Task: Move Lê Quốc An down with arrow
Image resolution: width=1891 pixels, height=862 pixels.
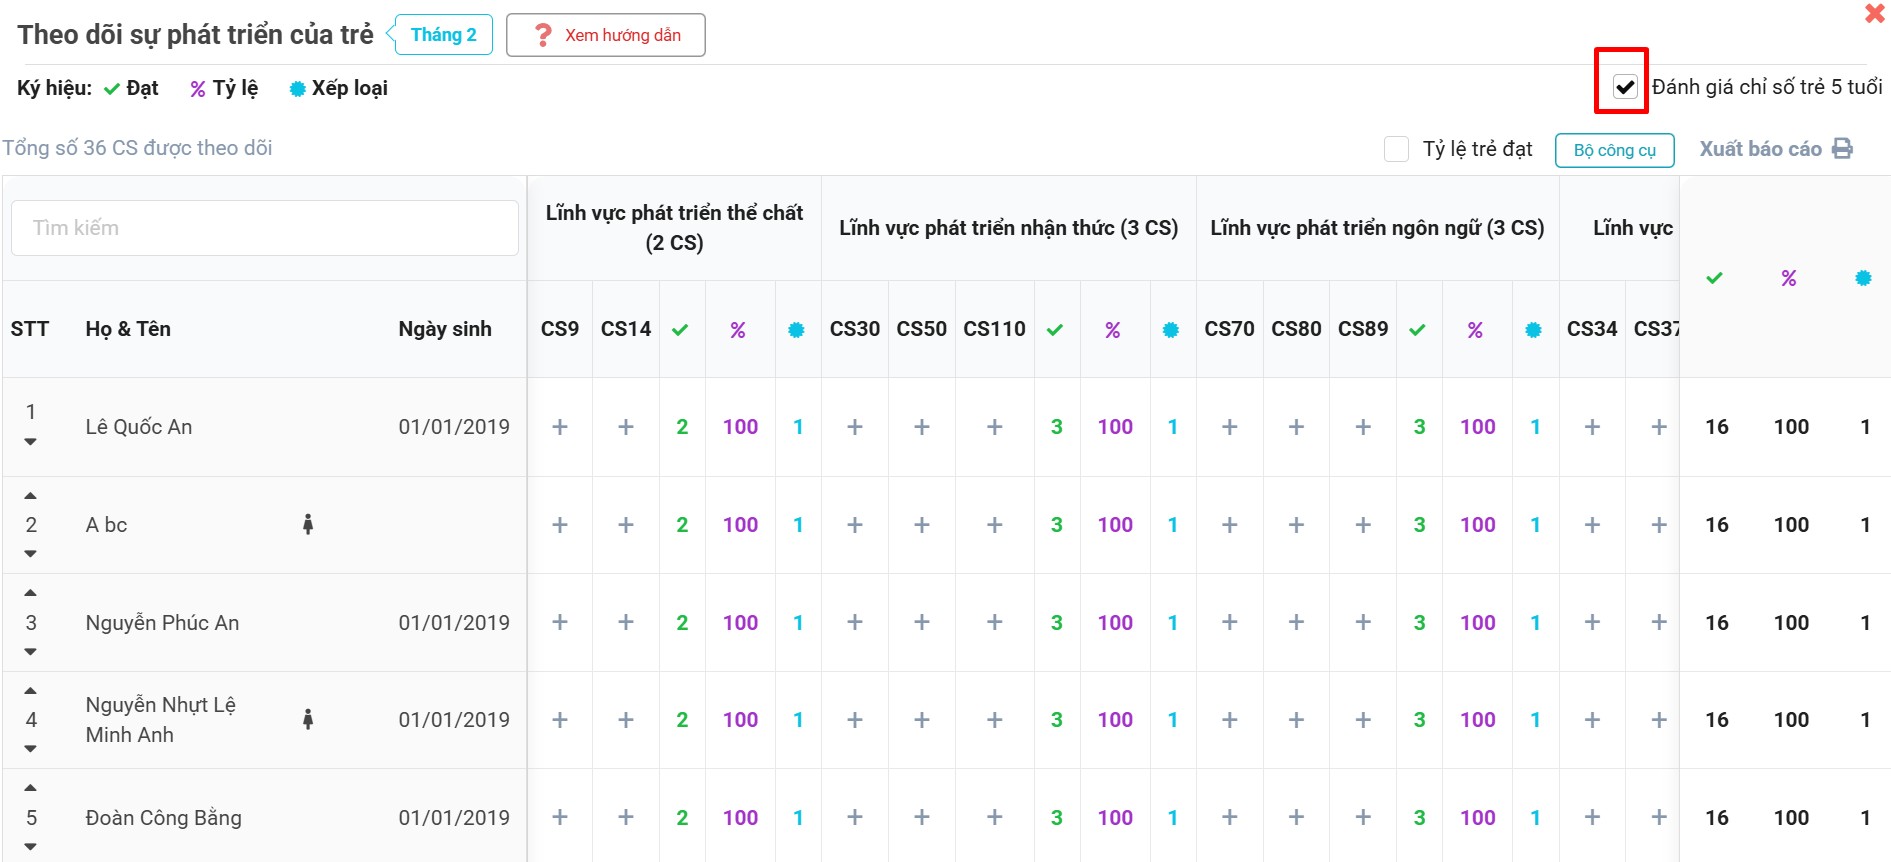Action: point(31,442)
